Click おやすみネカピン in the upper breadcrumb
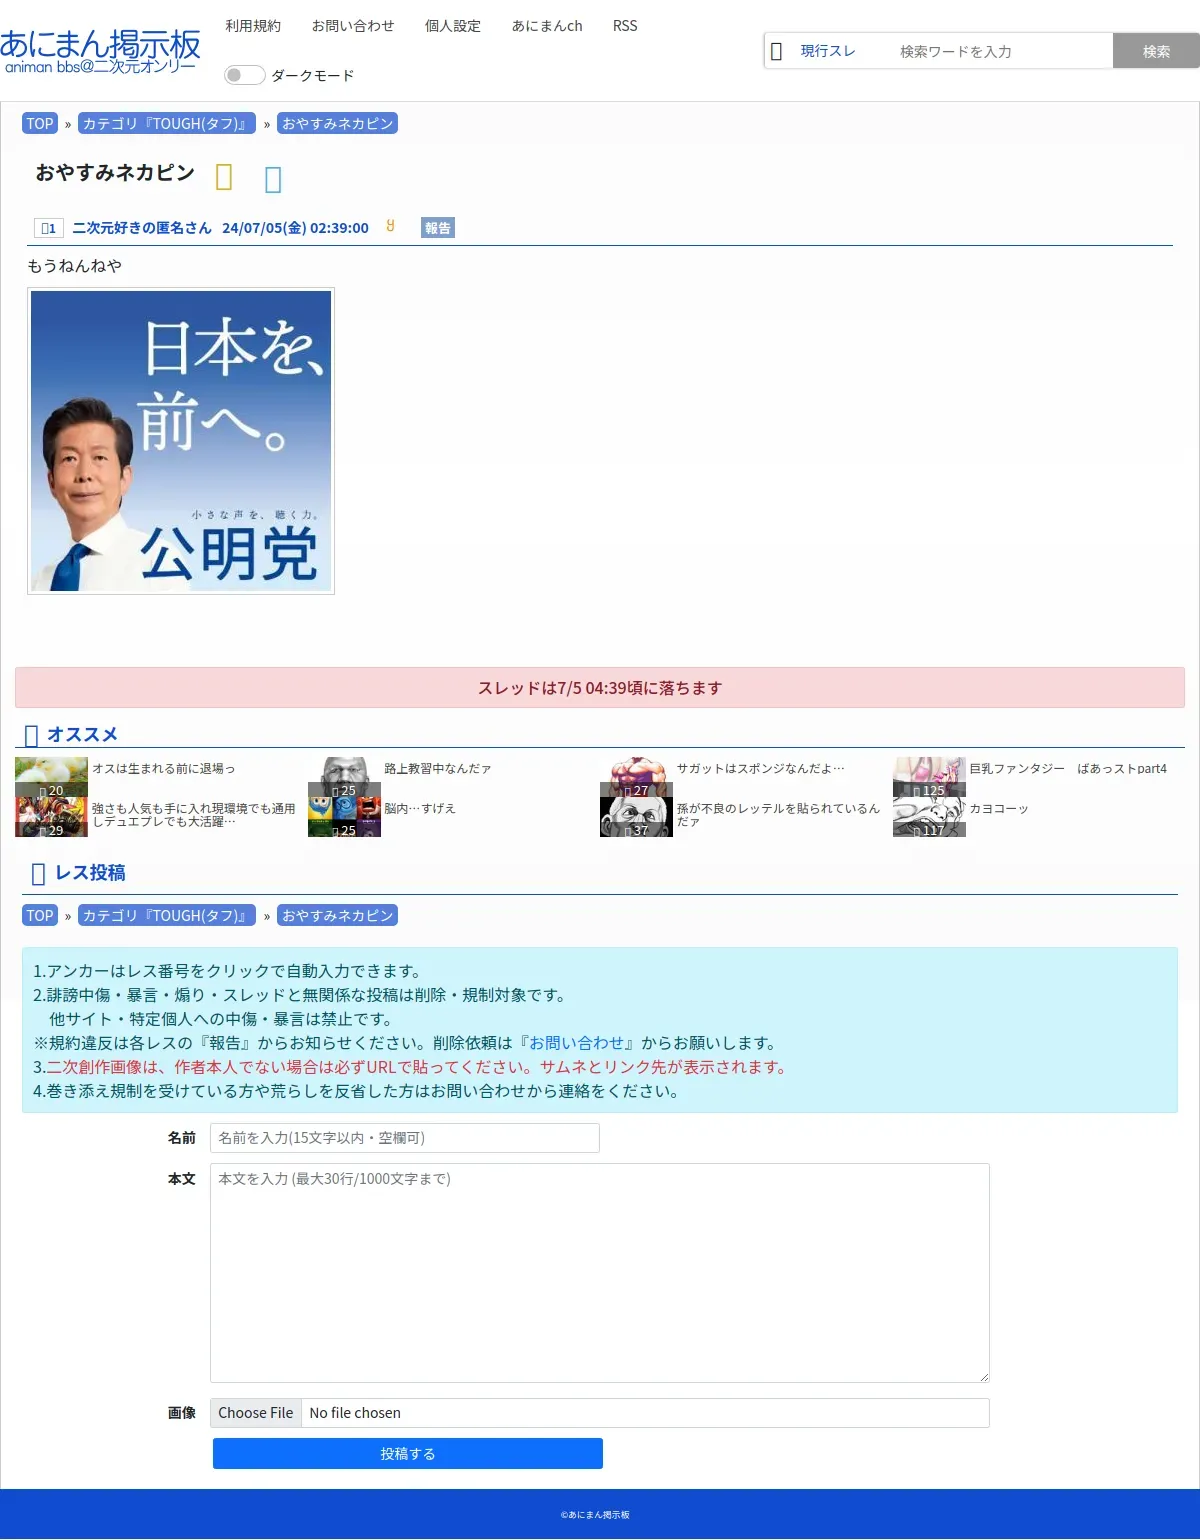Screen dimensions: 1200x1540 [x=337, y=123]
